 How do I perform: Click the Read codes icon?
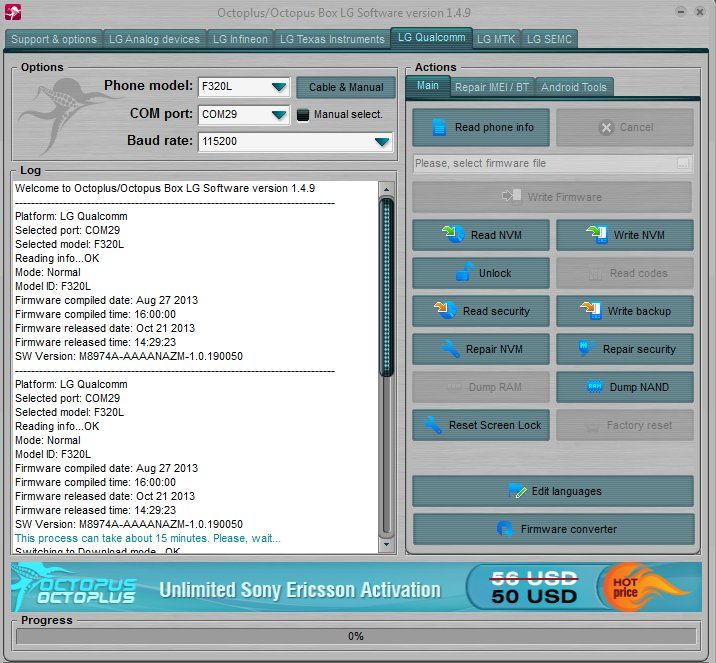pyautogui.click(x=595, y=274)
